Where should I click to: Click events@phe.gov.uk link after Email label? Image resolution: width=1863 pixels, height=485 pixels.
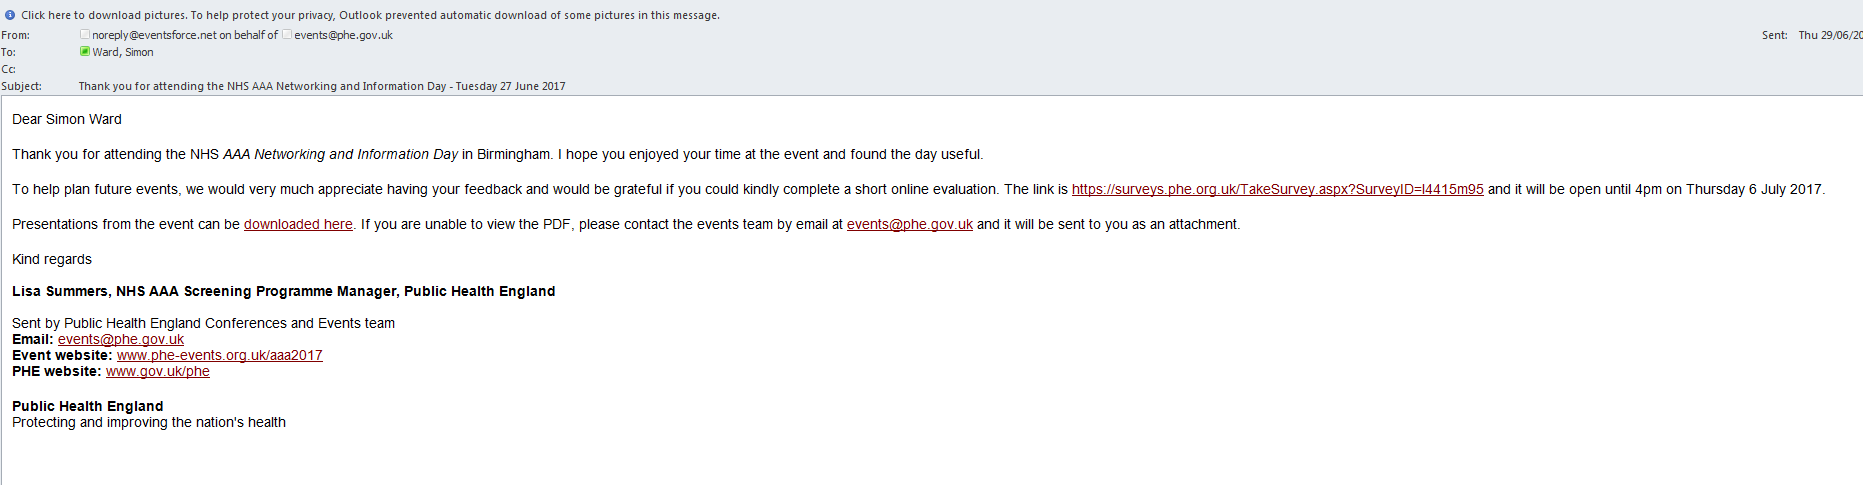pyautogui.click(x=121, y=339)
